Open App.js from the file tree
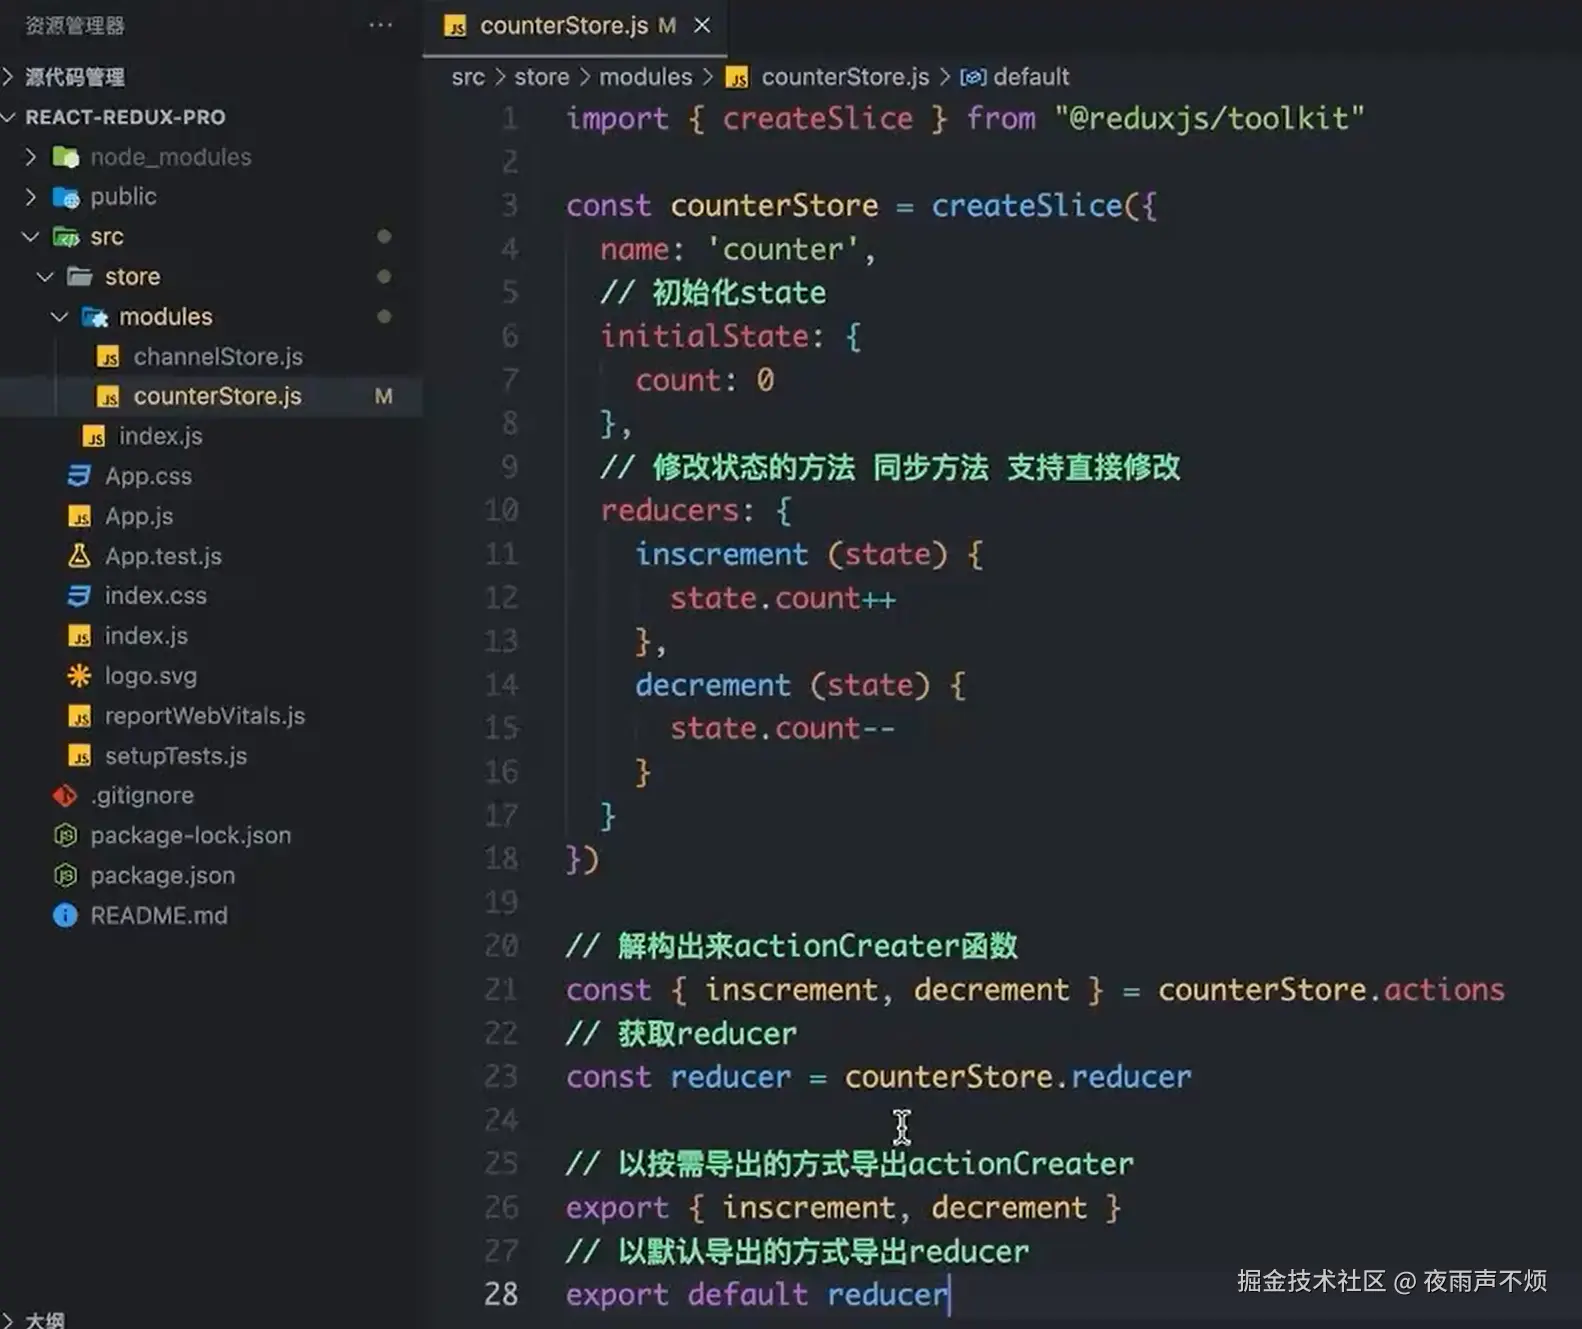1582x1329 pixels. pyautogui.click(x=139, y=516)
